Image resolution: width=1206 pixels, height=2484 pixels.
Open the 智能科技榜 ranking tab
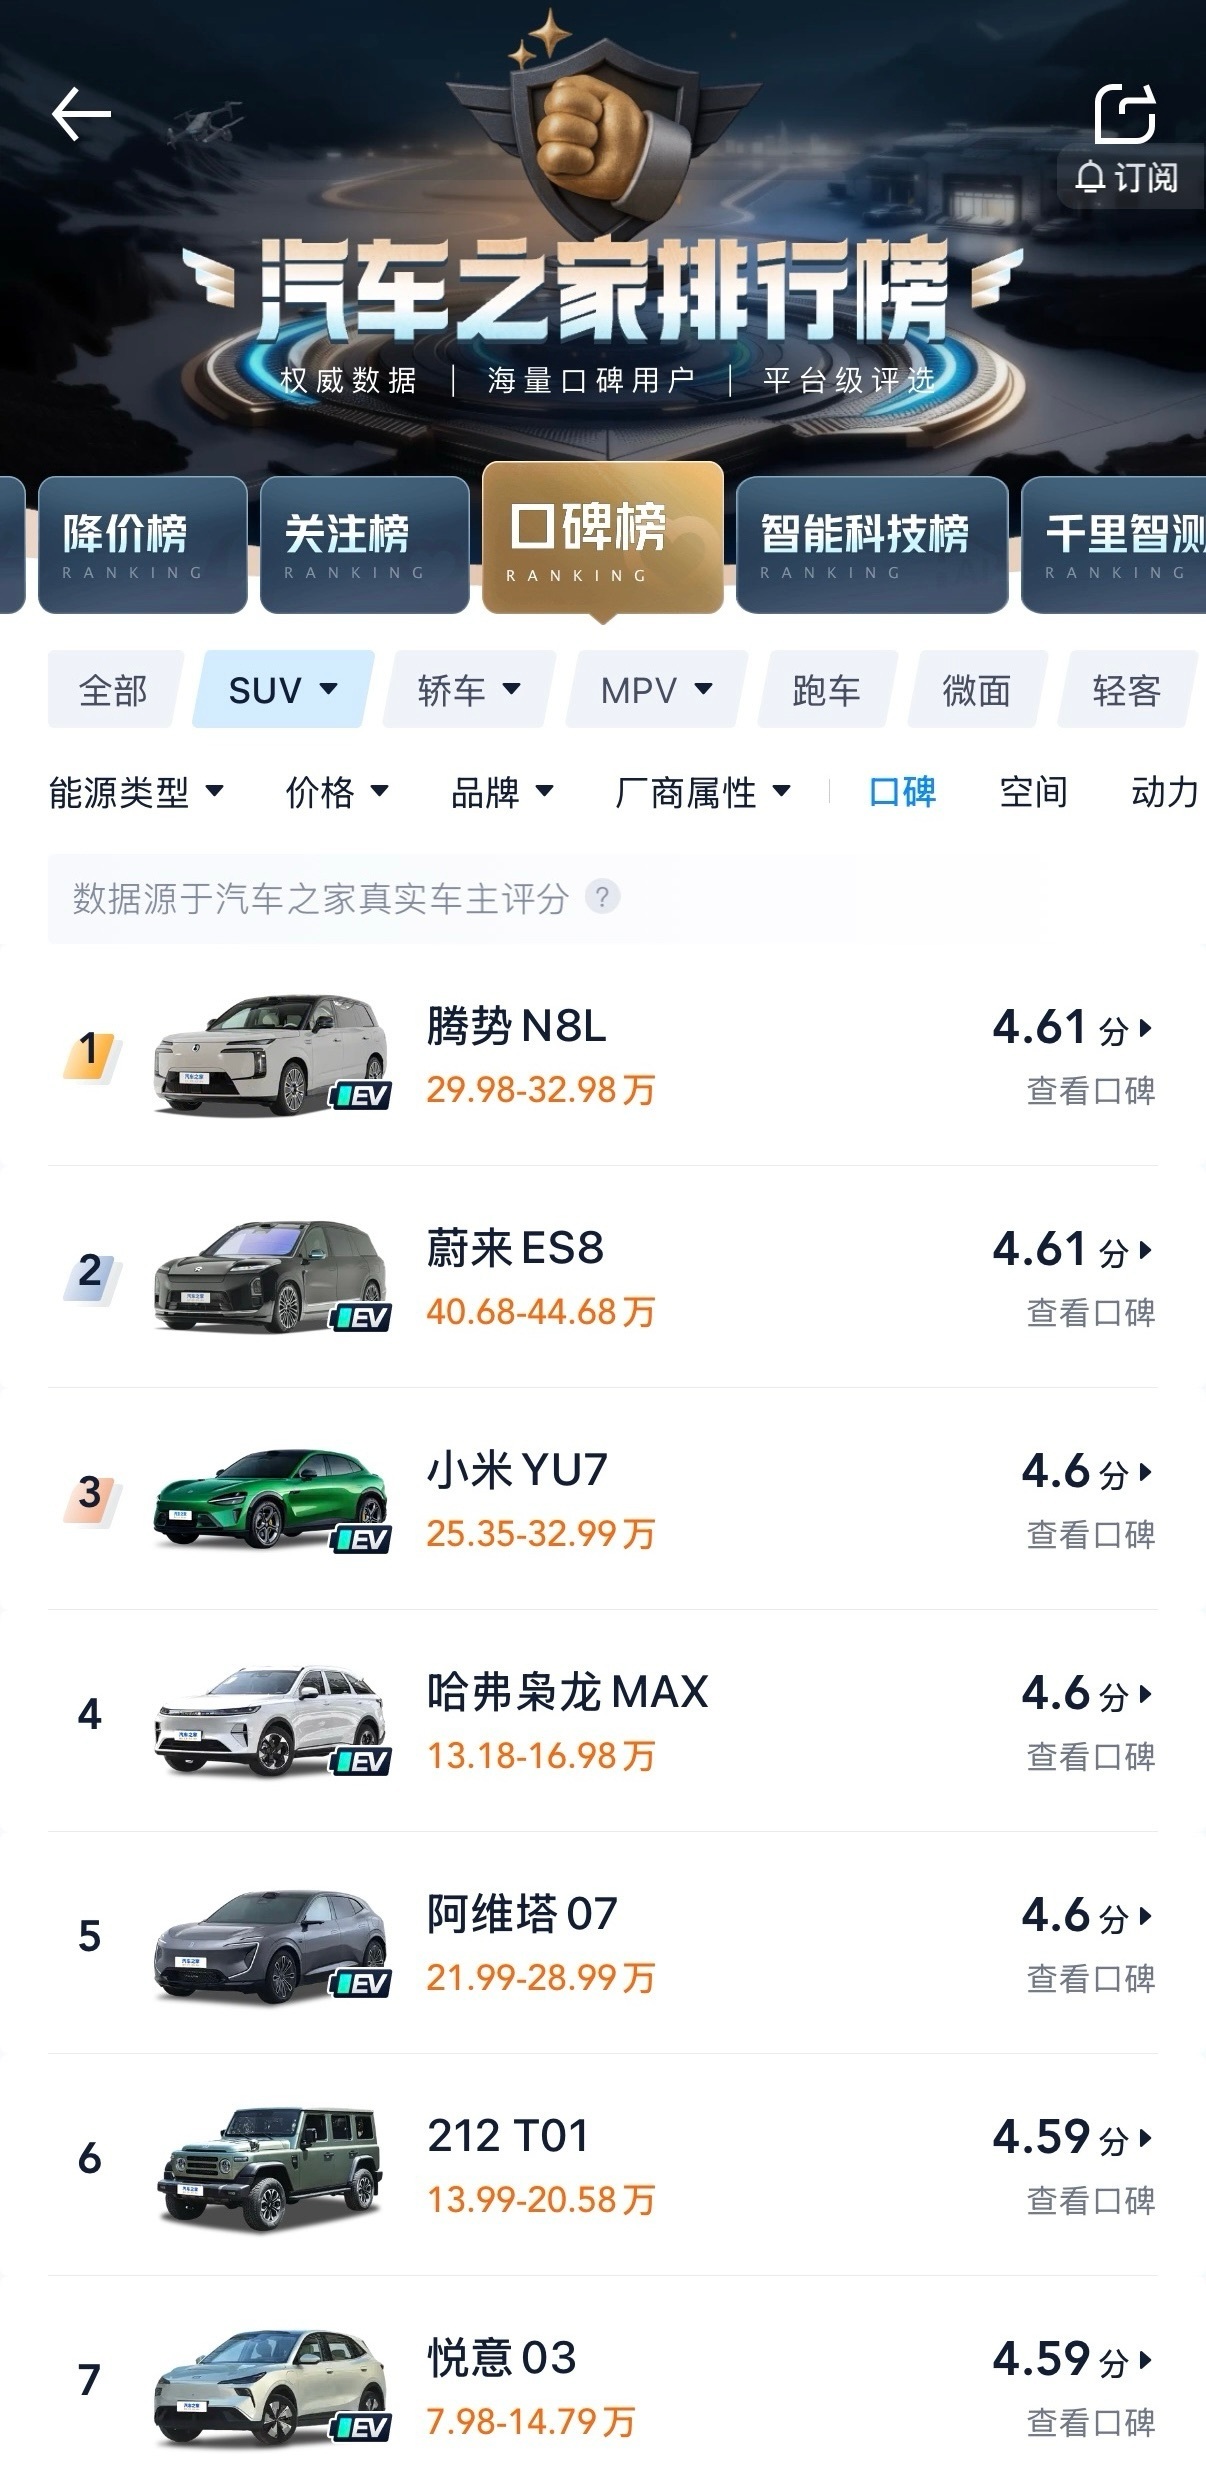coord(871,544)
